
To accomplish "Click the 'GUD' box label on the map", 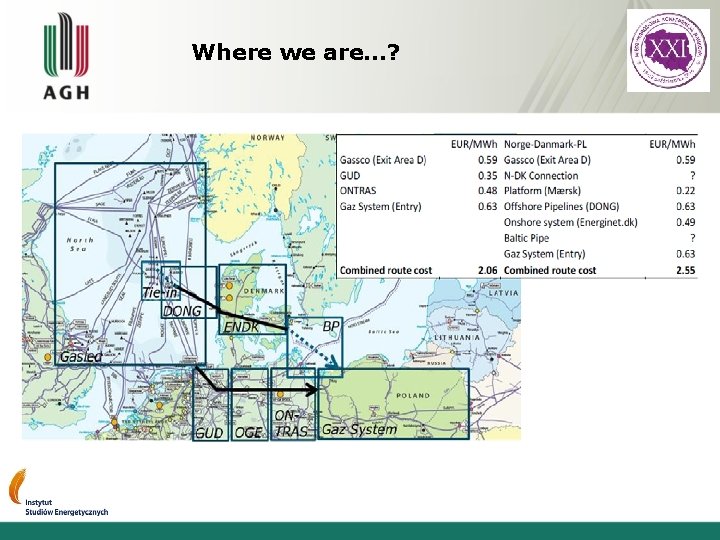I will pos(209,433).
